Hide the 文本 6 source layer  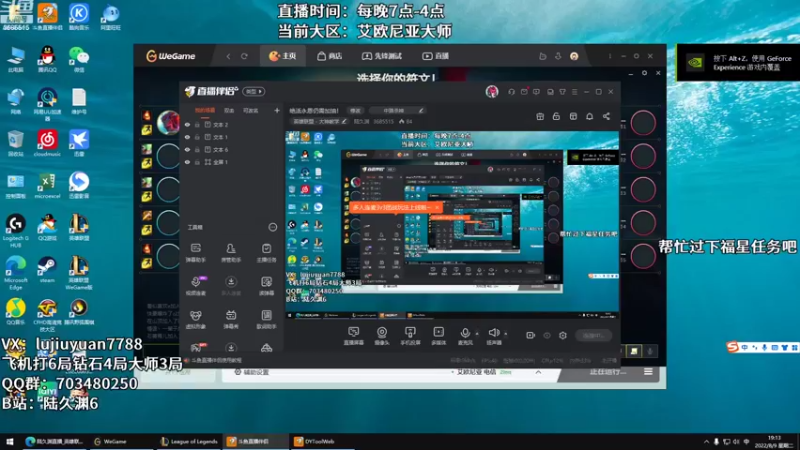[187, 149]
